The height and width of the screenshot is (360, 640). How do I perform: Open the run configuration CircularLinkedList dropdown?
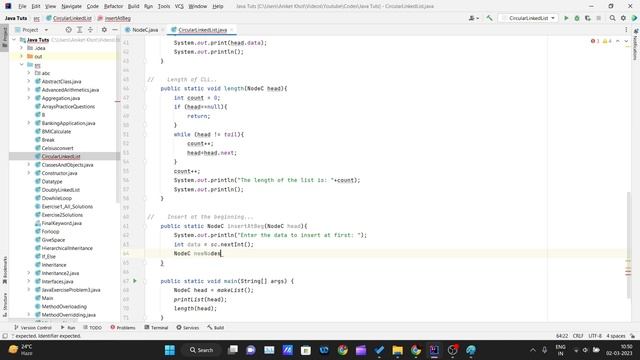point(528,18)
